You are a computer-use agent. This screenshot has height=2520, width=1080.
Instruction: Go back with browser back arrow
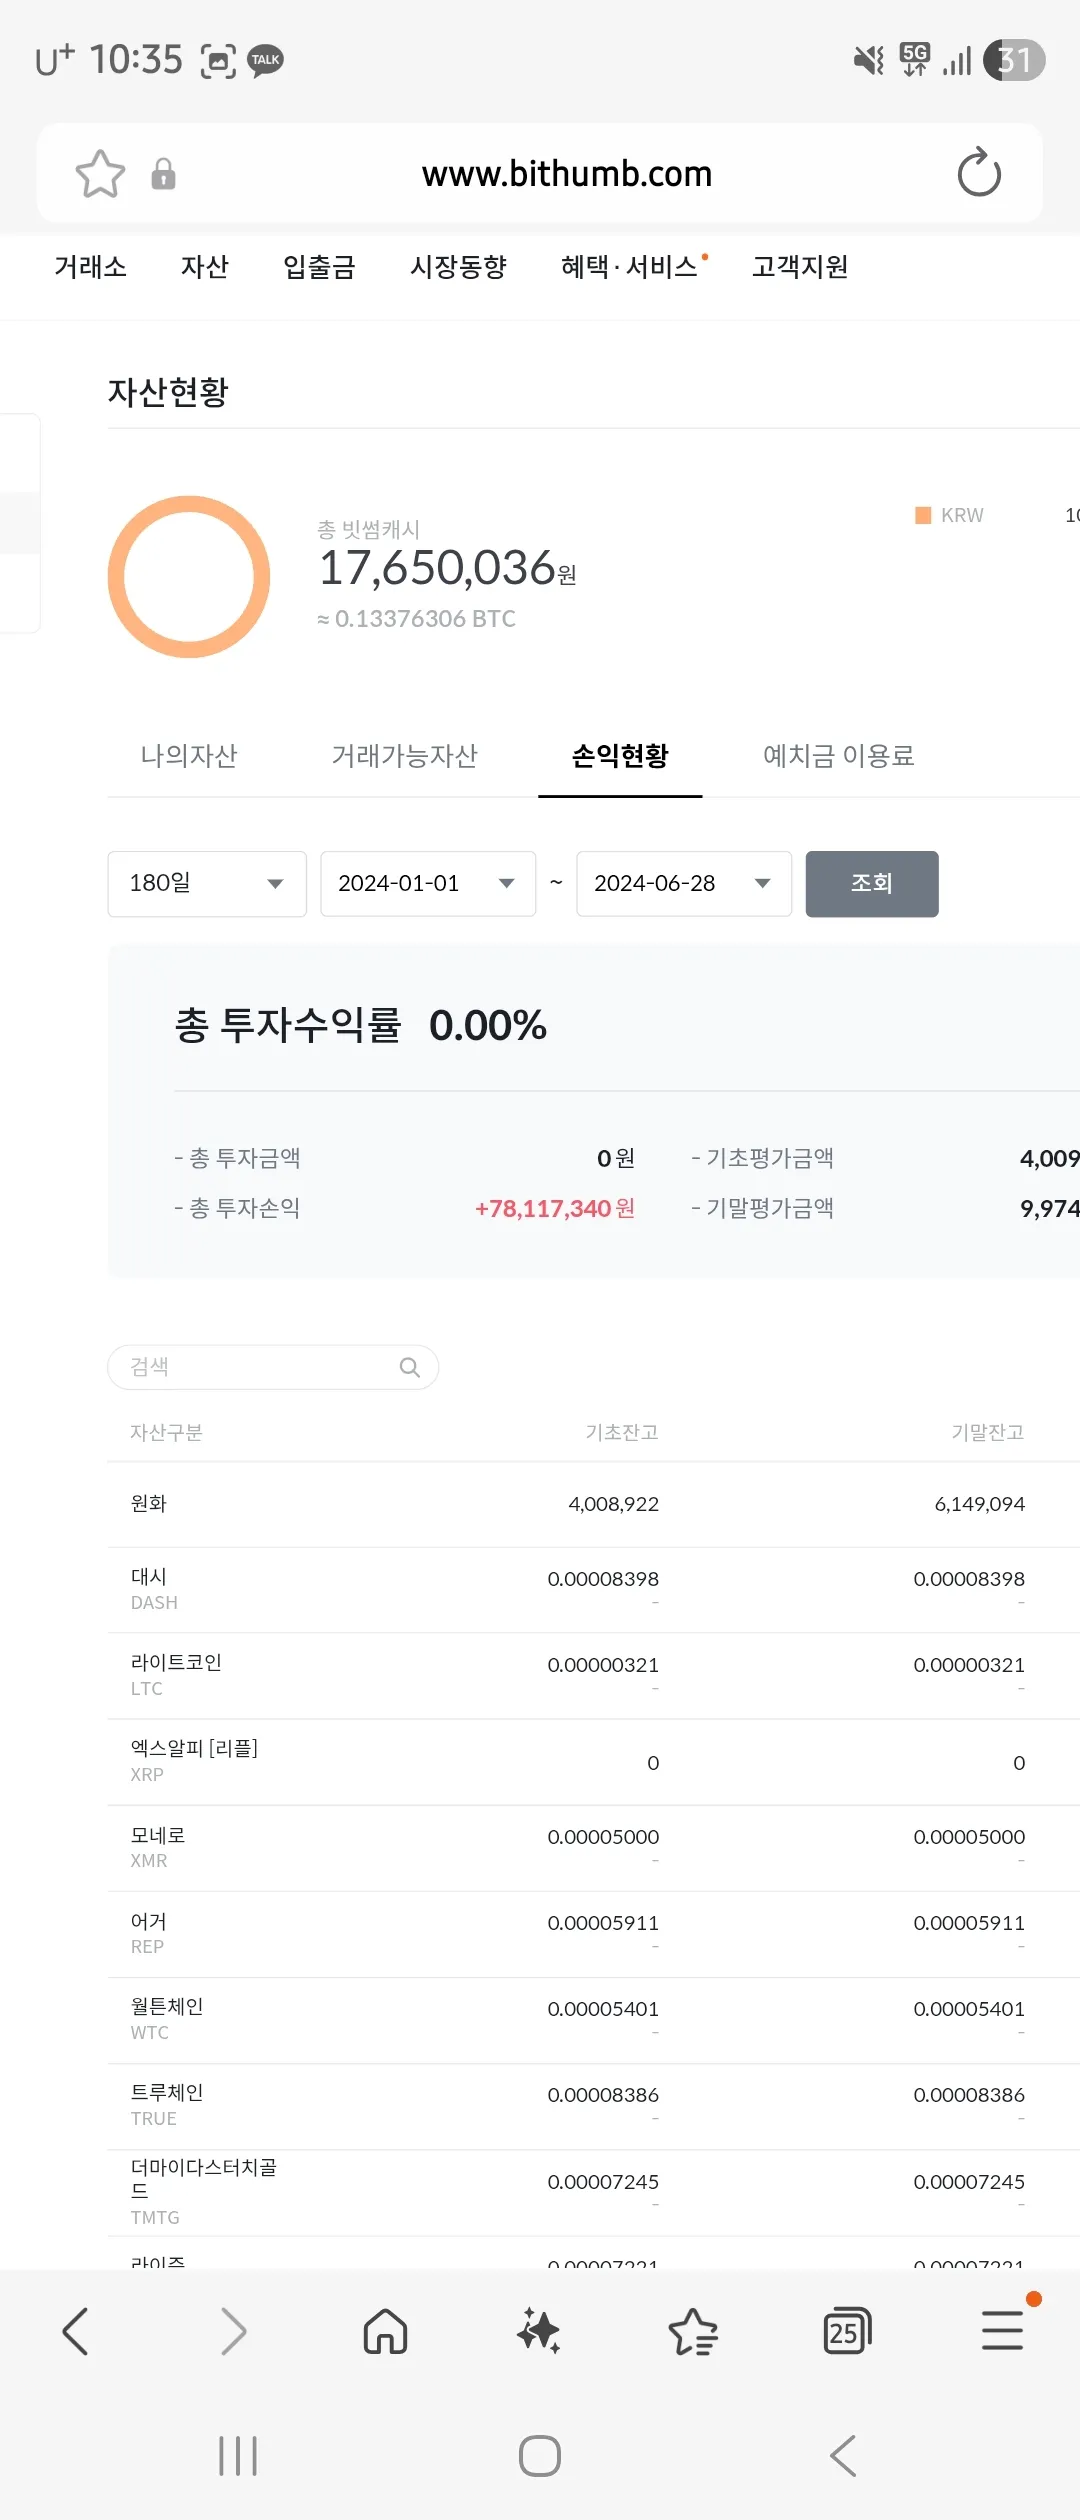pyautogui.click(x=76, y=2332)
